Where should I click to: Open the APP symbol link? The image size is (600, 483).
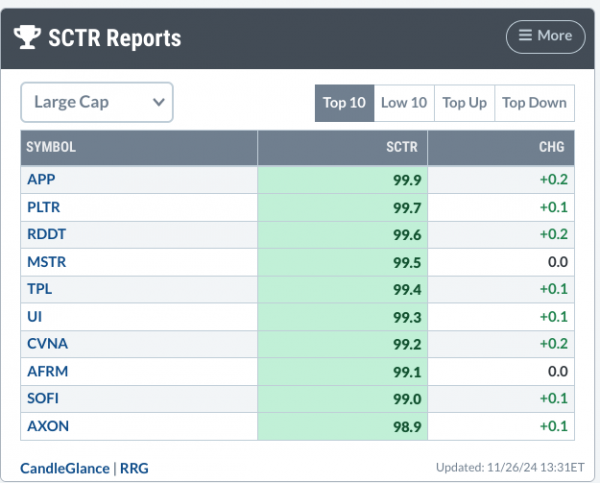pos(41,179)
